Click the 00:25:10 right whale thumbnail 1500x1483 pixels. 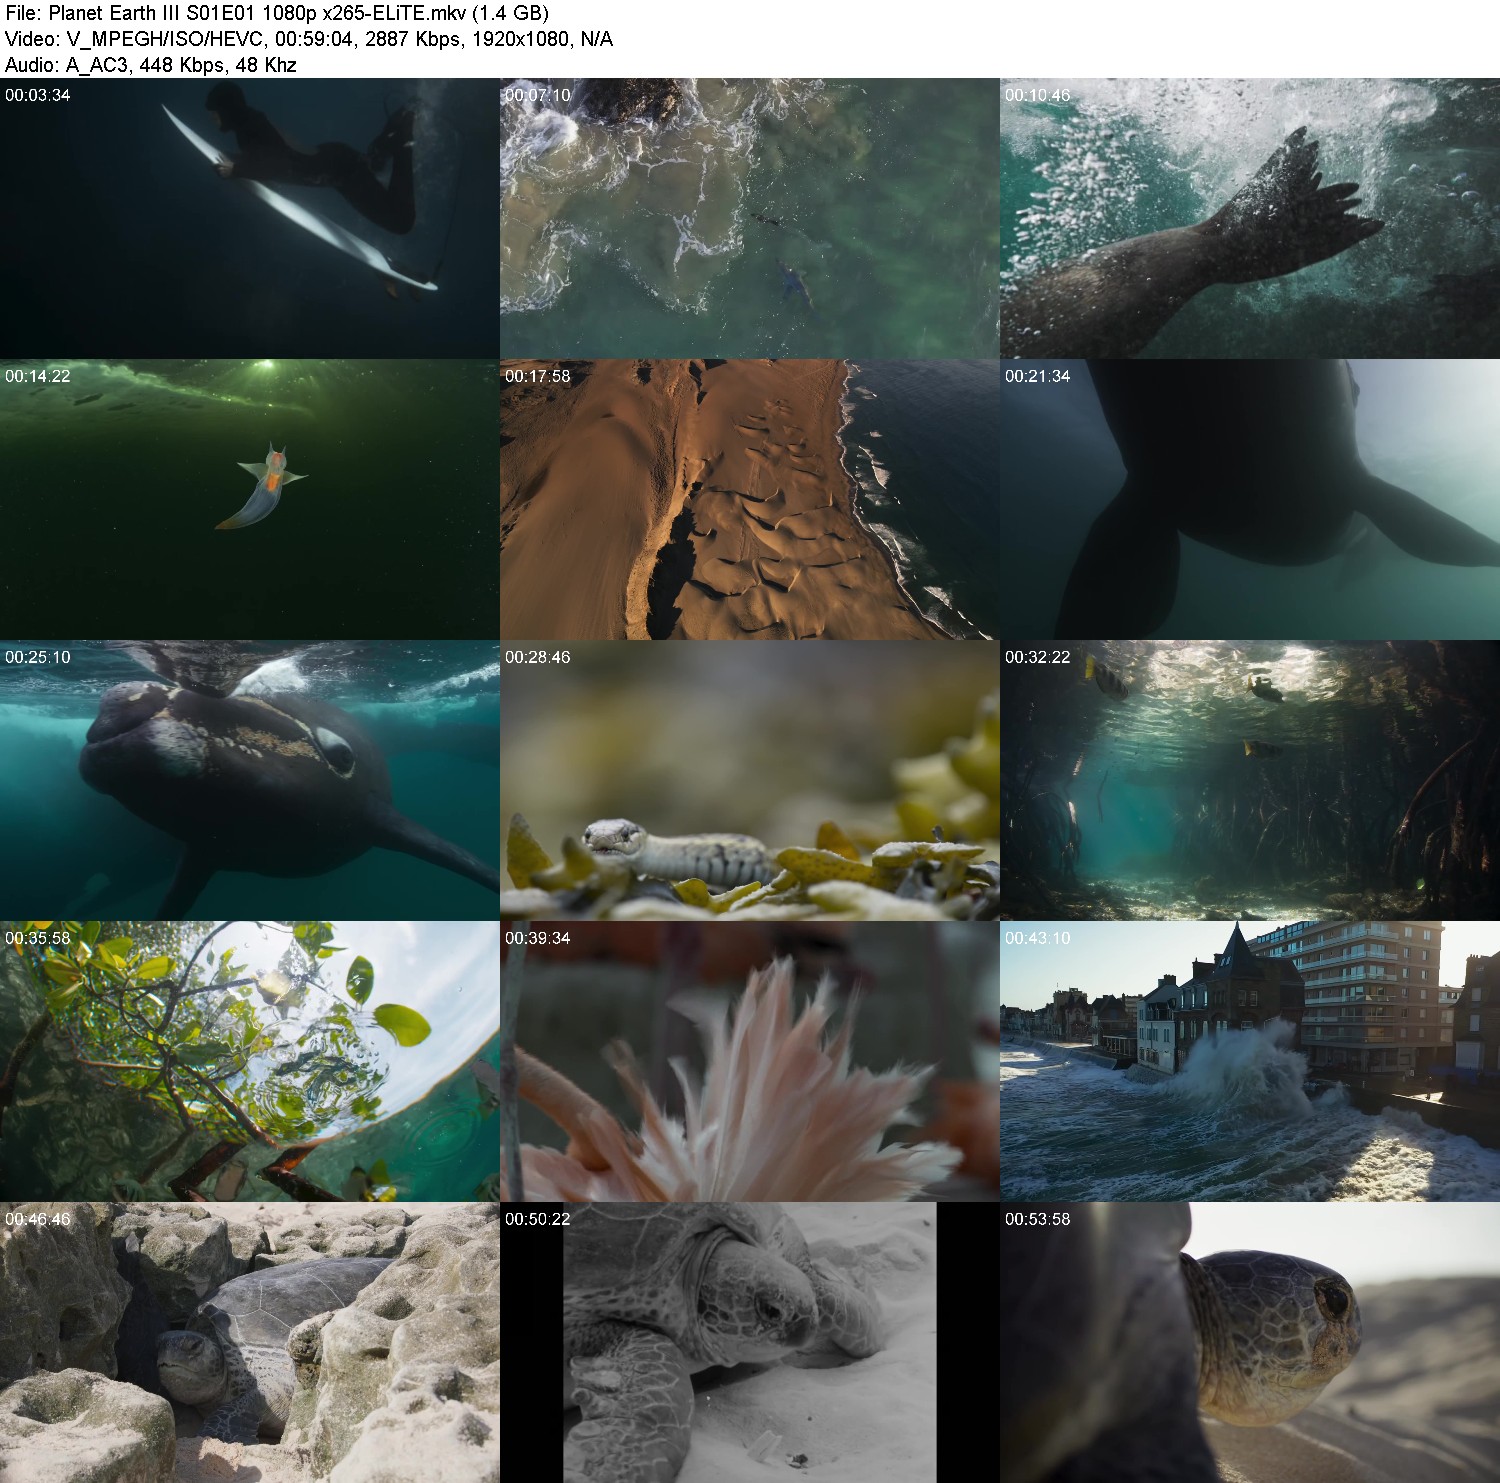click(x=250, y=780)
